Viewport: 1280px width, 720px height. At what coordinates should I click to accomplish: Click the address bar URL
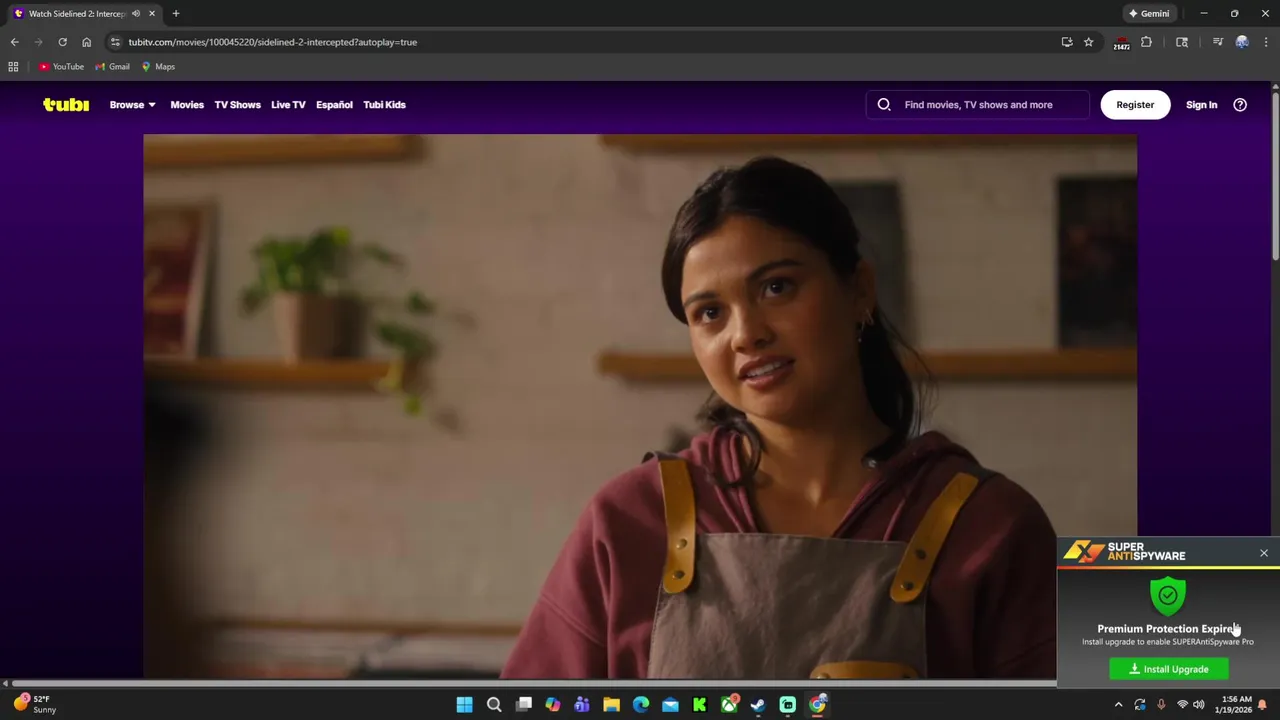[272, 42]
